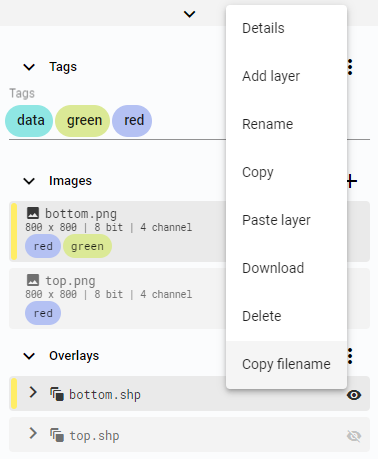The height and width of the screenshot is (459, 378).
Task: Click the image icon beside top.png
Action: (x=33, y=280)
